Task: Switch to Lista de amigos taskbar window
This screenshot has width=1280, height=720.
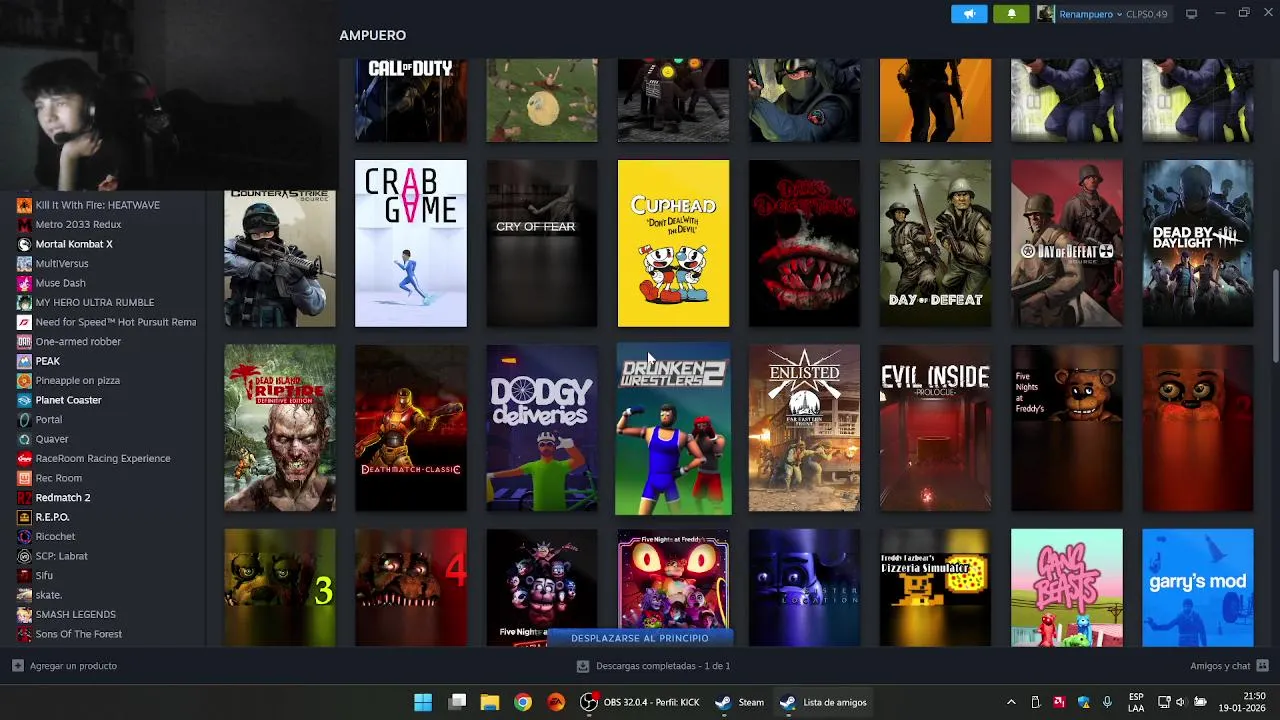Action: point(824,702)
